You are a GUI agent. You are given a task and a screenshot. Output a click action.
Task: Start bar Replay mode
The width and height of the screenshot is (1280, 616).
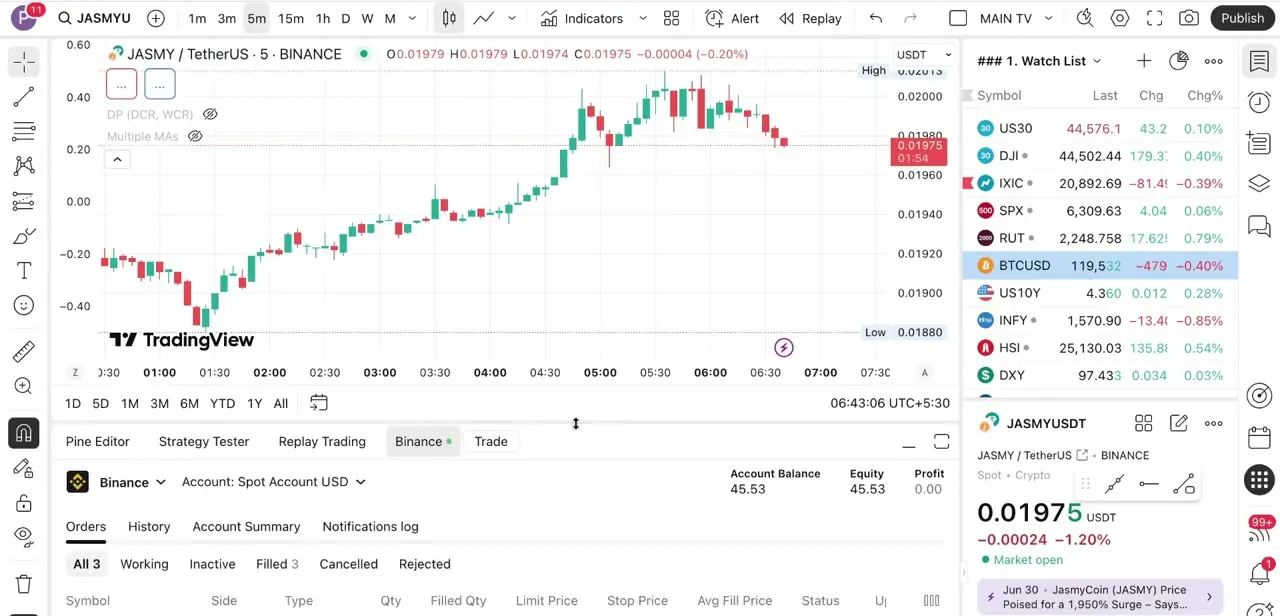810,18
